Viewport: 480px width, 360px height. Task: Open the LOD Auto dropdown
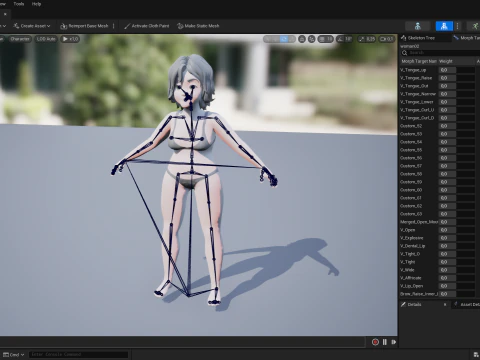point(46,39)
